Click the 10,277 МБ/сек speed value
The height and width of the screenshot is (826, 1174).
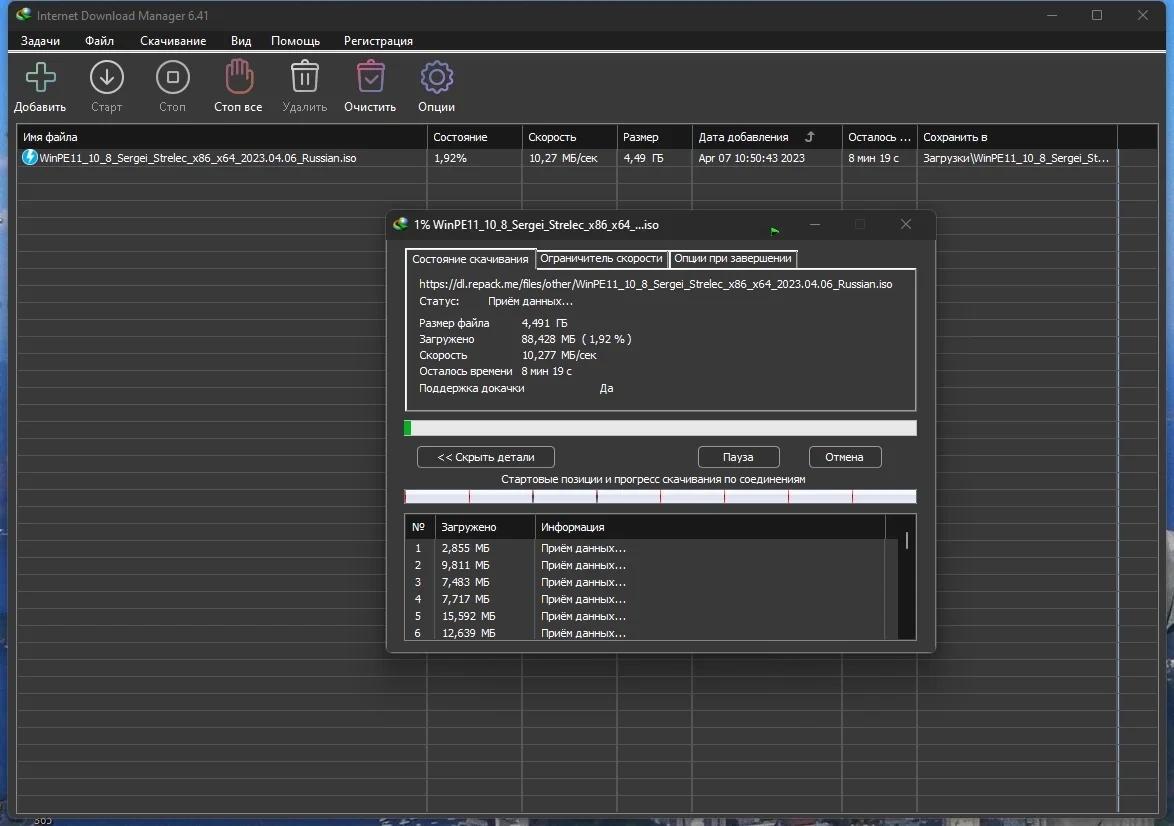[559, 355]
